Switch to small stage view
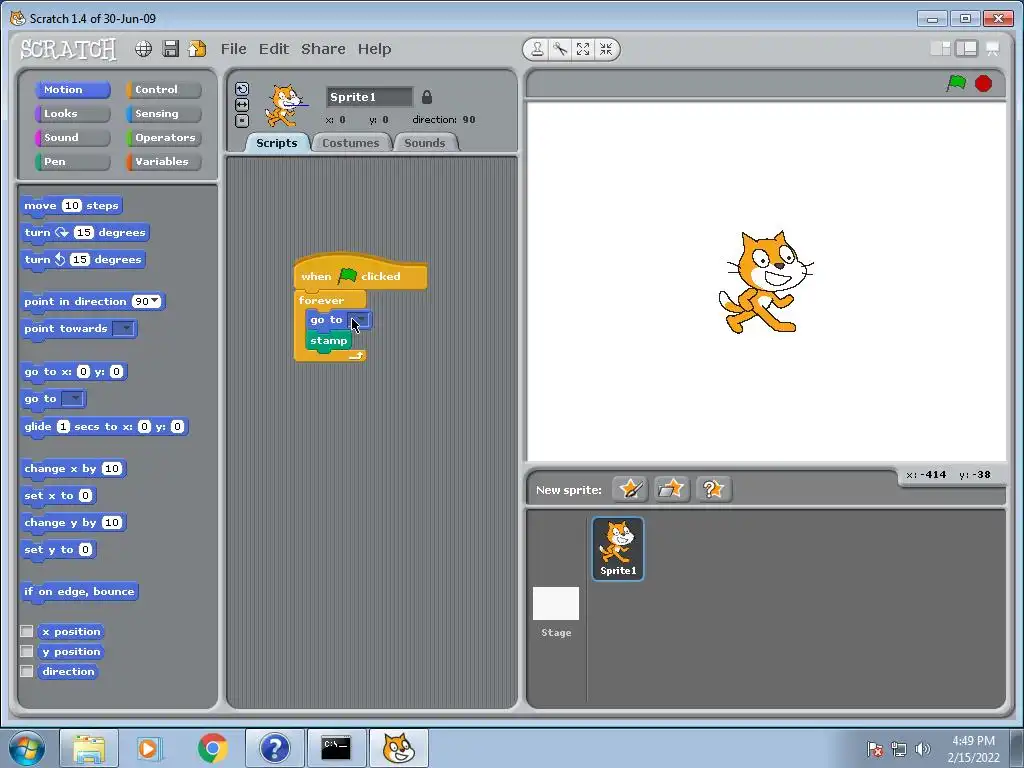 [x=940, y=49]
